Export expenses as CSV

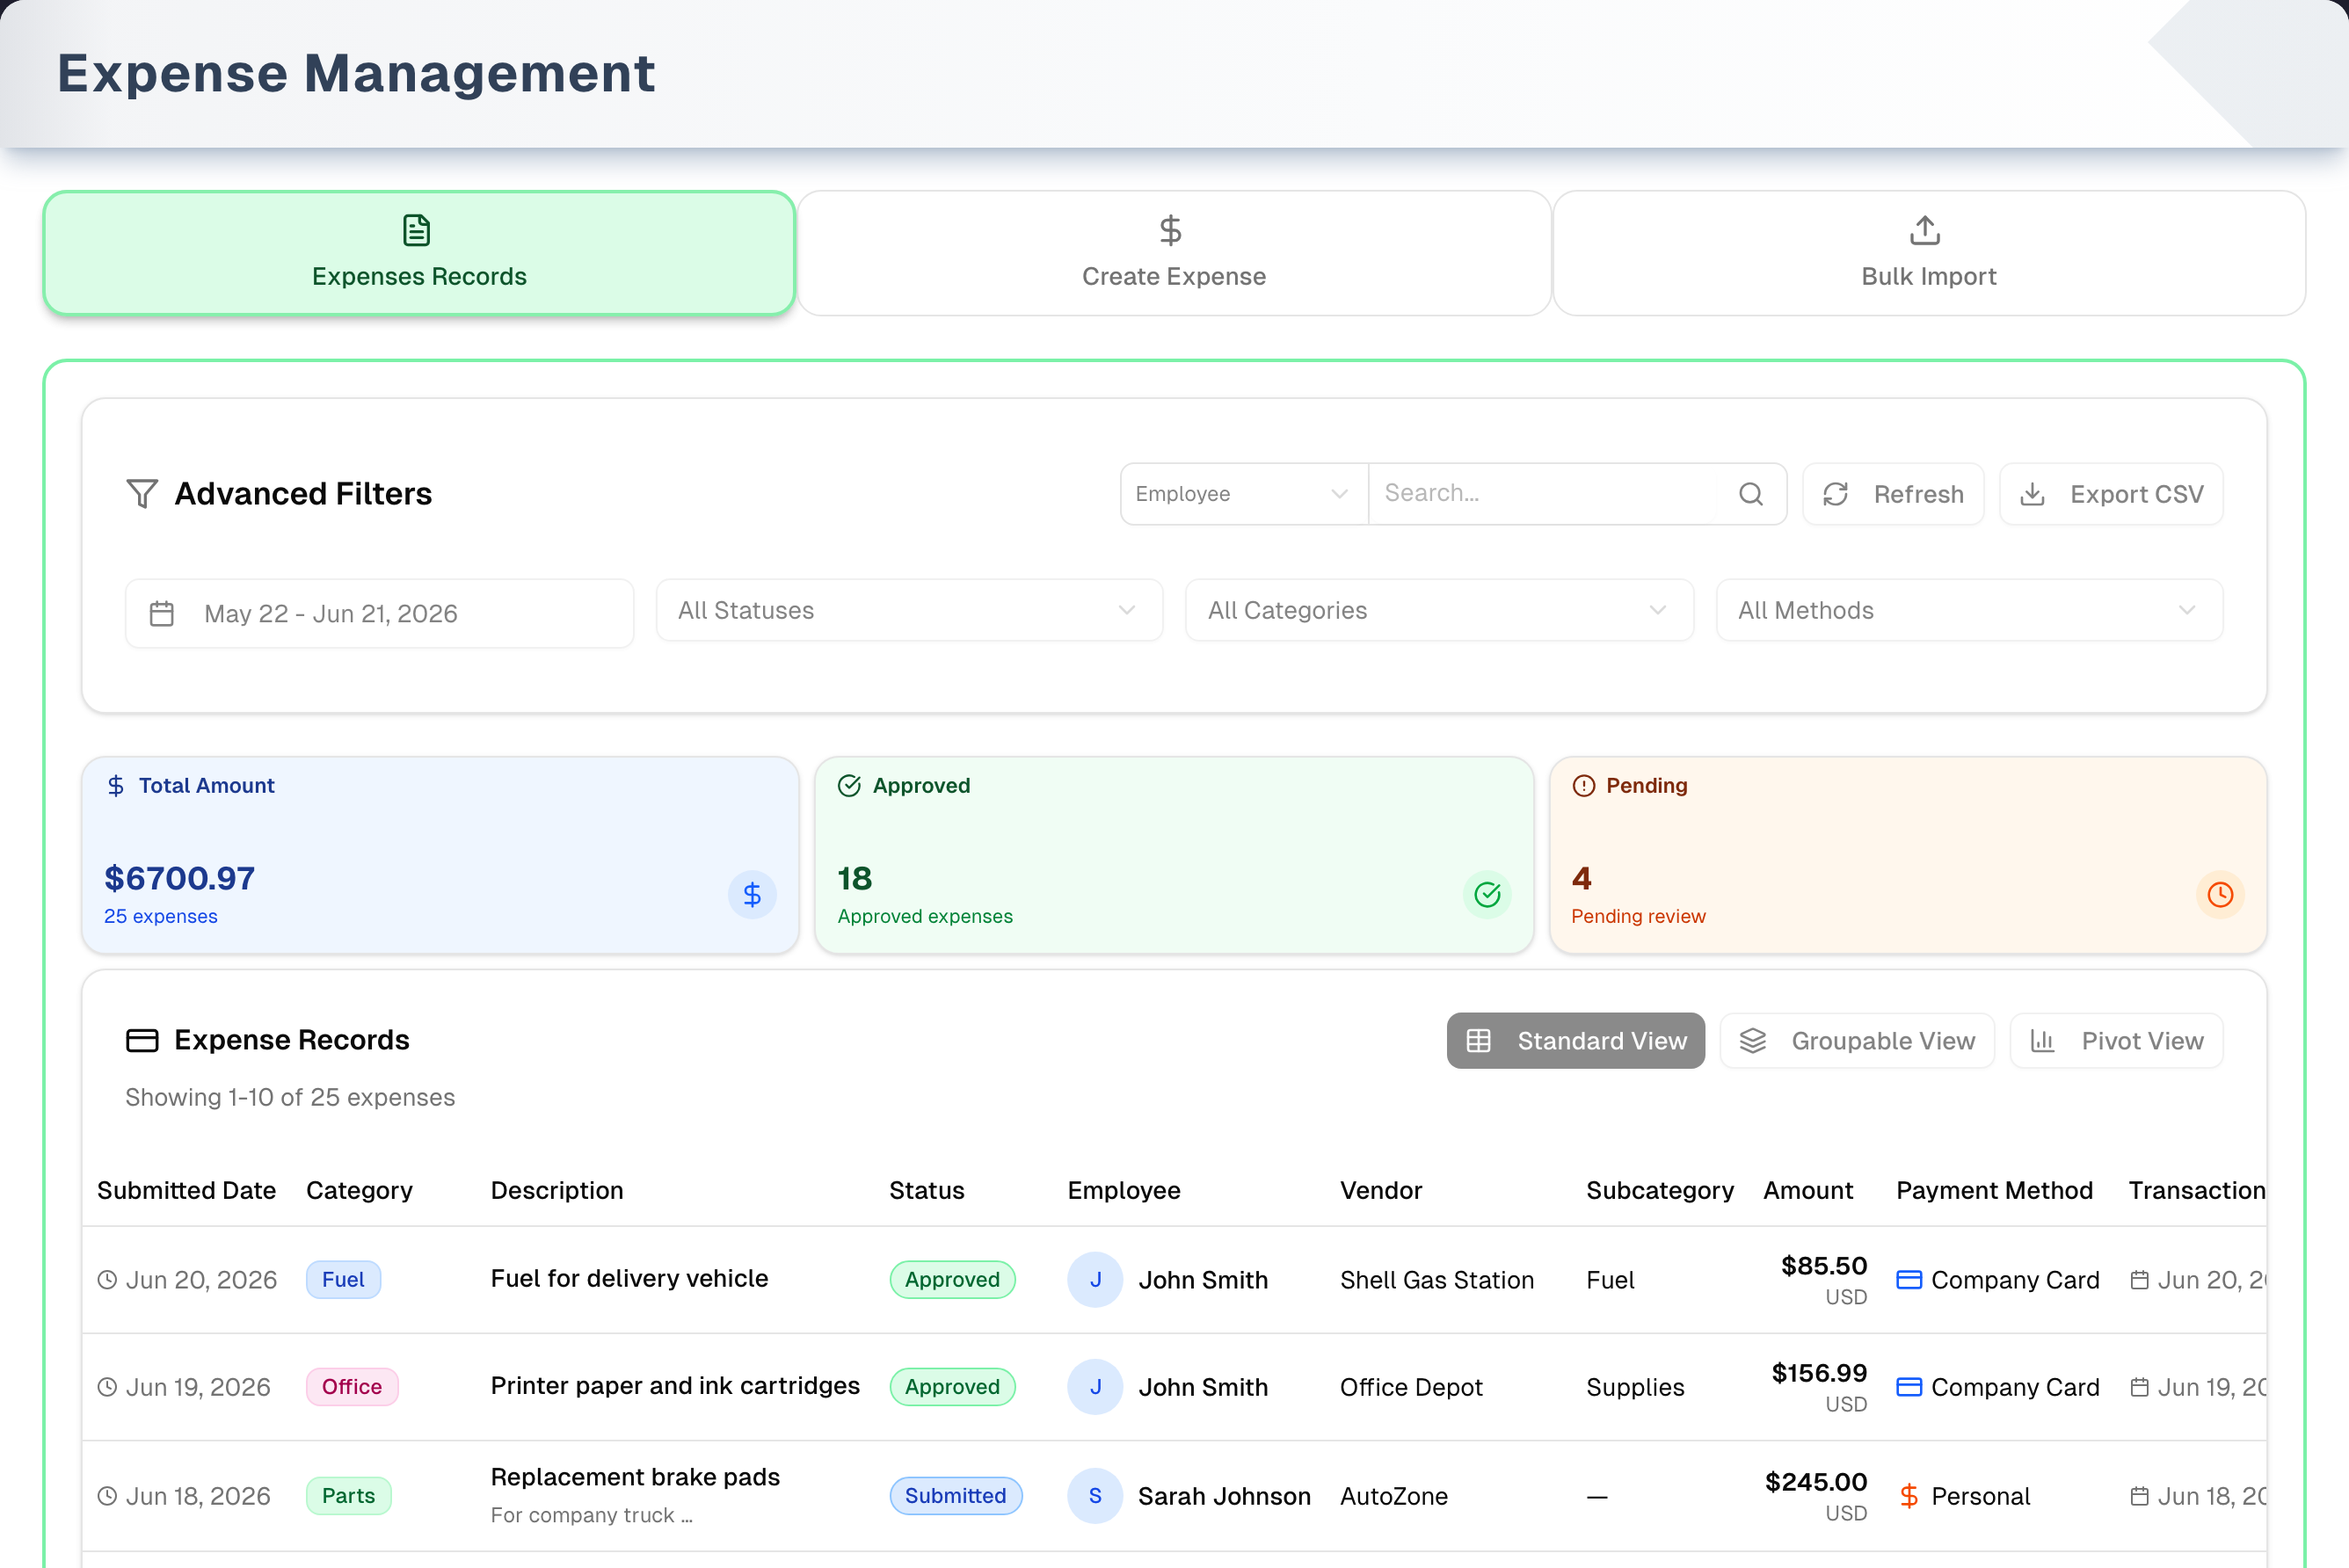tap(2110, 494)
